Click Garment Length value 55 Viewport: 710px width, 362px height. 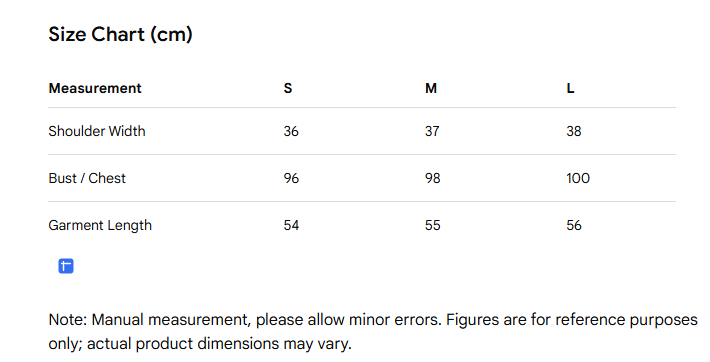pos(432,225)
